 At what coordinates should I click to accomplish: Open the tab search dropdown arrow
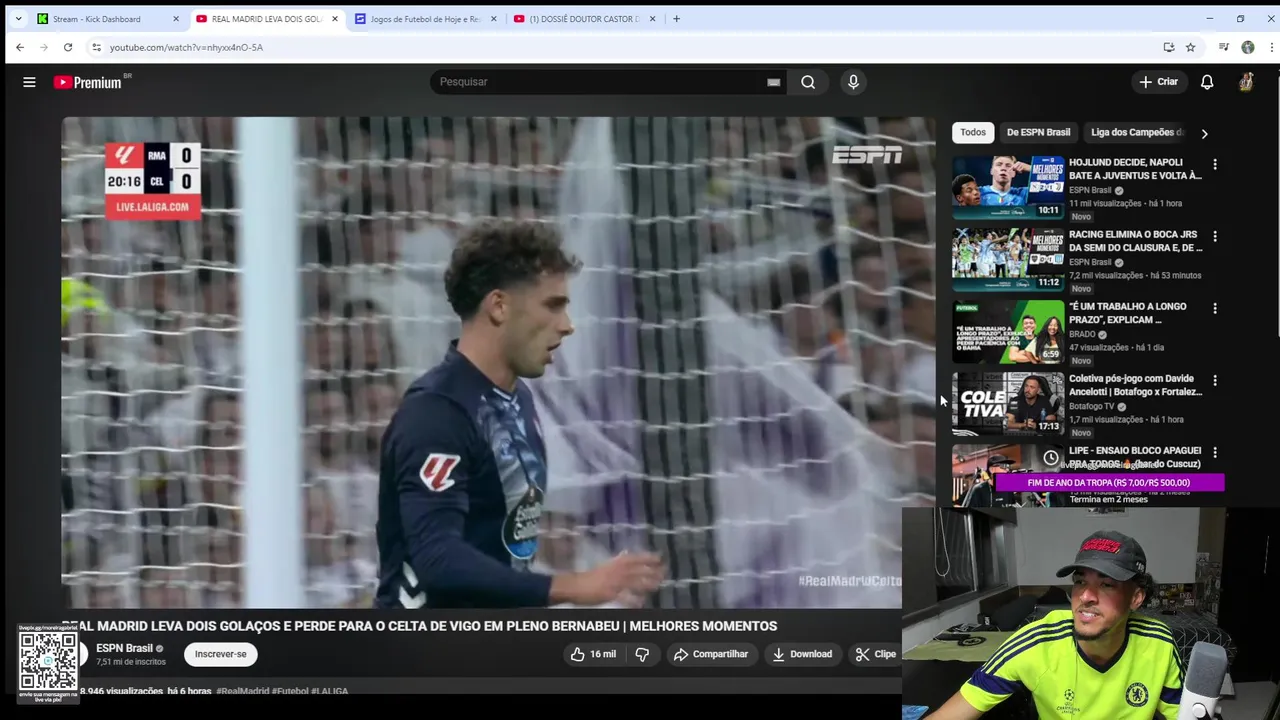(18, 18)
